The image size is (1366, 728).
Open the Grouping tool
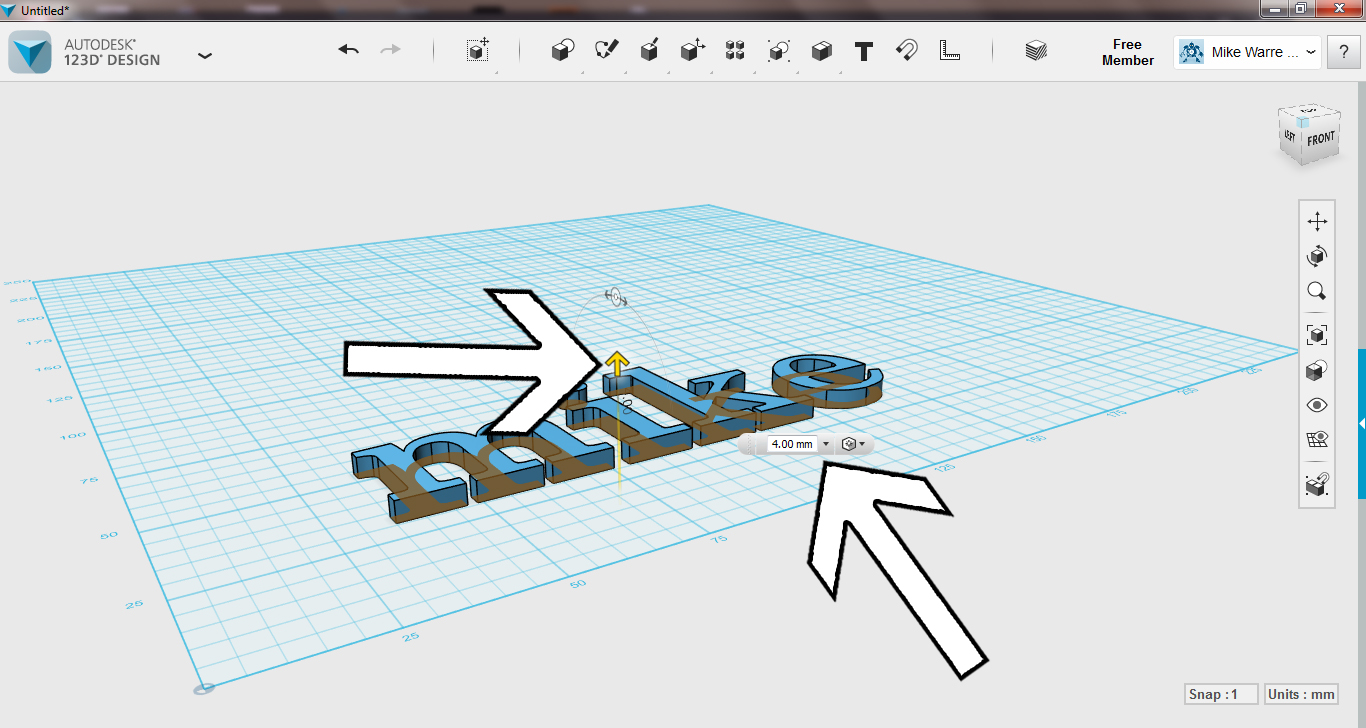778,50
